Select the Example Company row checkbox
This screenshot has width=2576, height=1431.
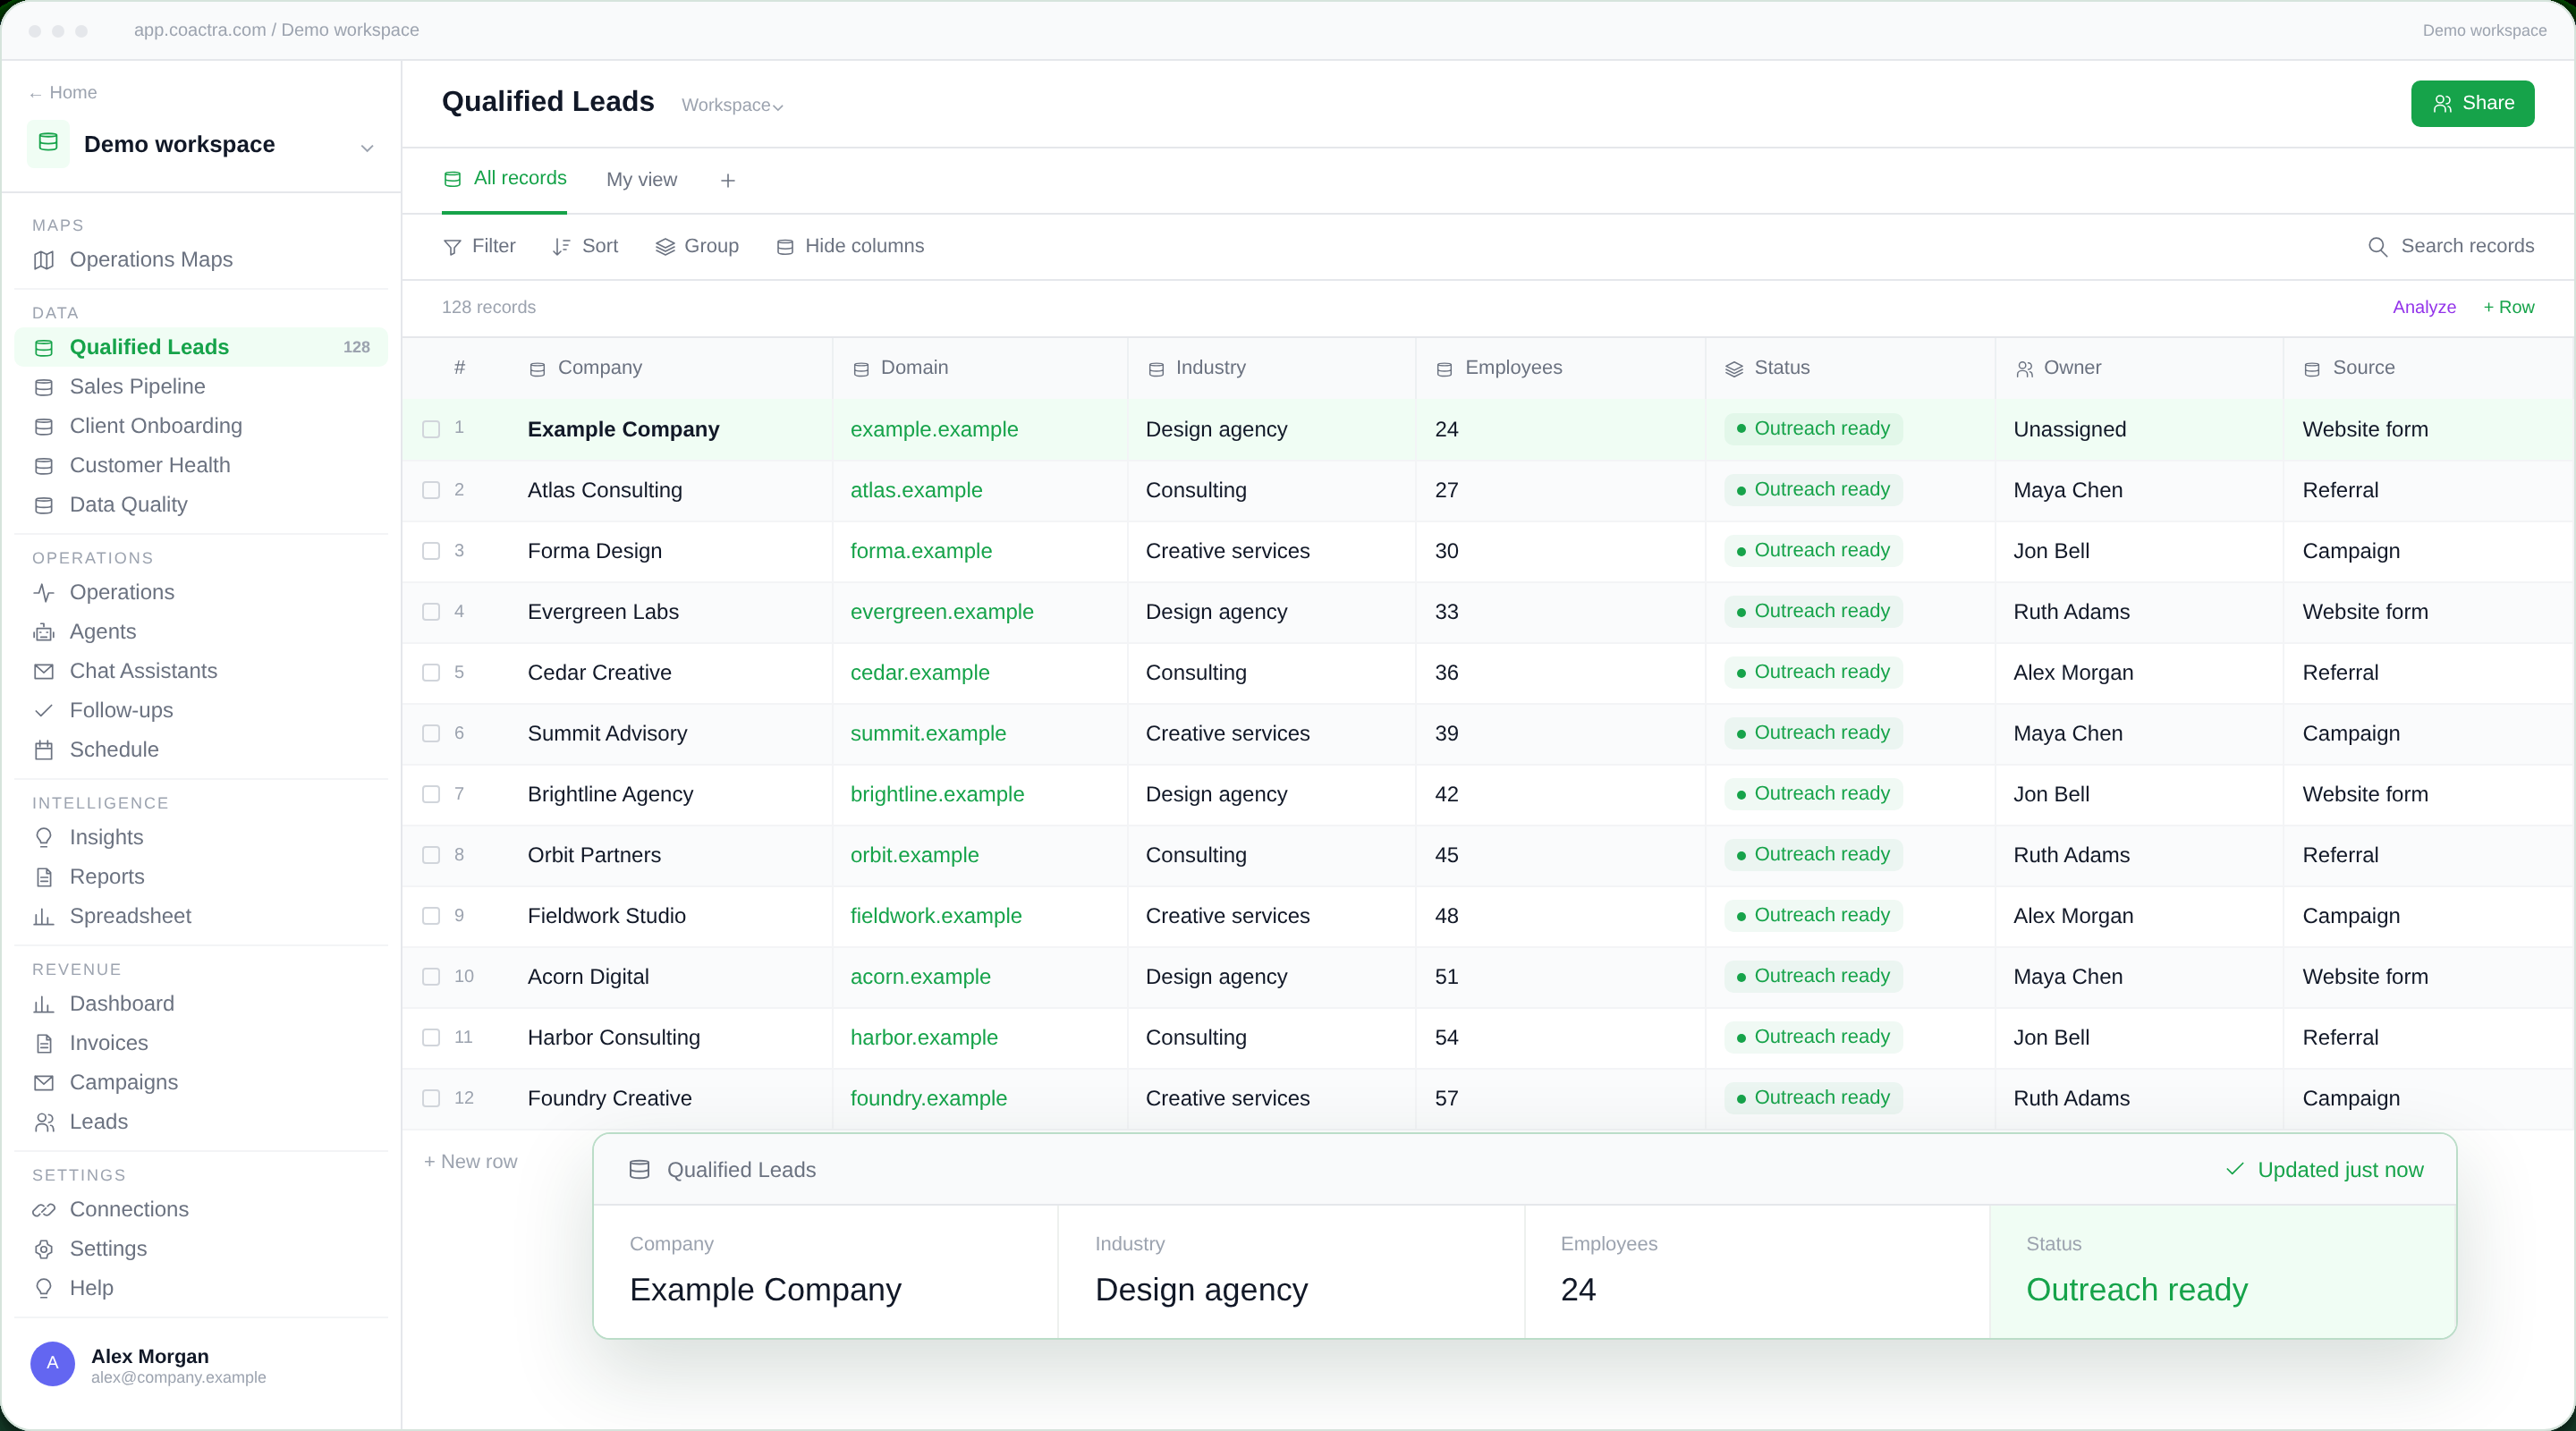[x=431, y=429]
